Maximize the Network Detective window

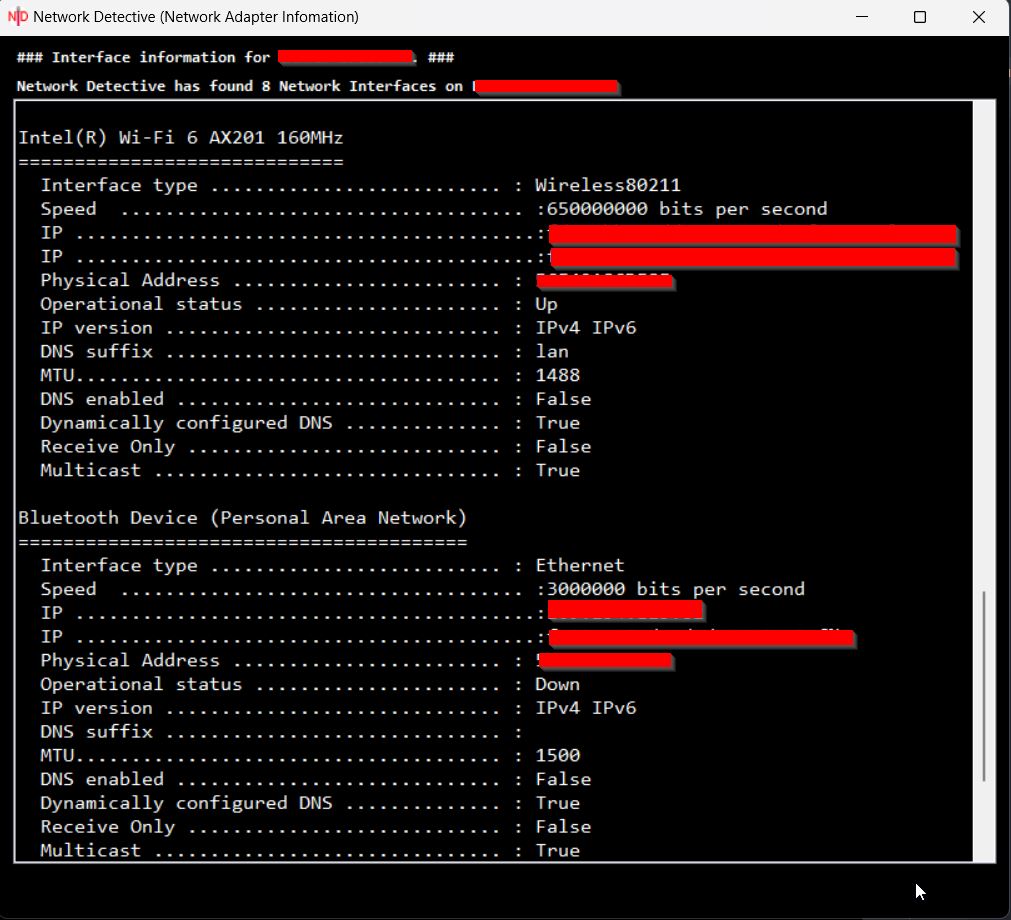(x=920, y=17)
